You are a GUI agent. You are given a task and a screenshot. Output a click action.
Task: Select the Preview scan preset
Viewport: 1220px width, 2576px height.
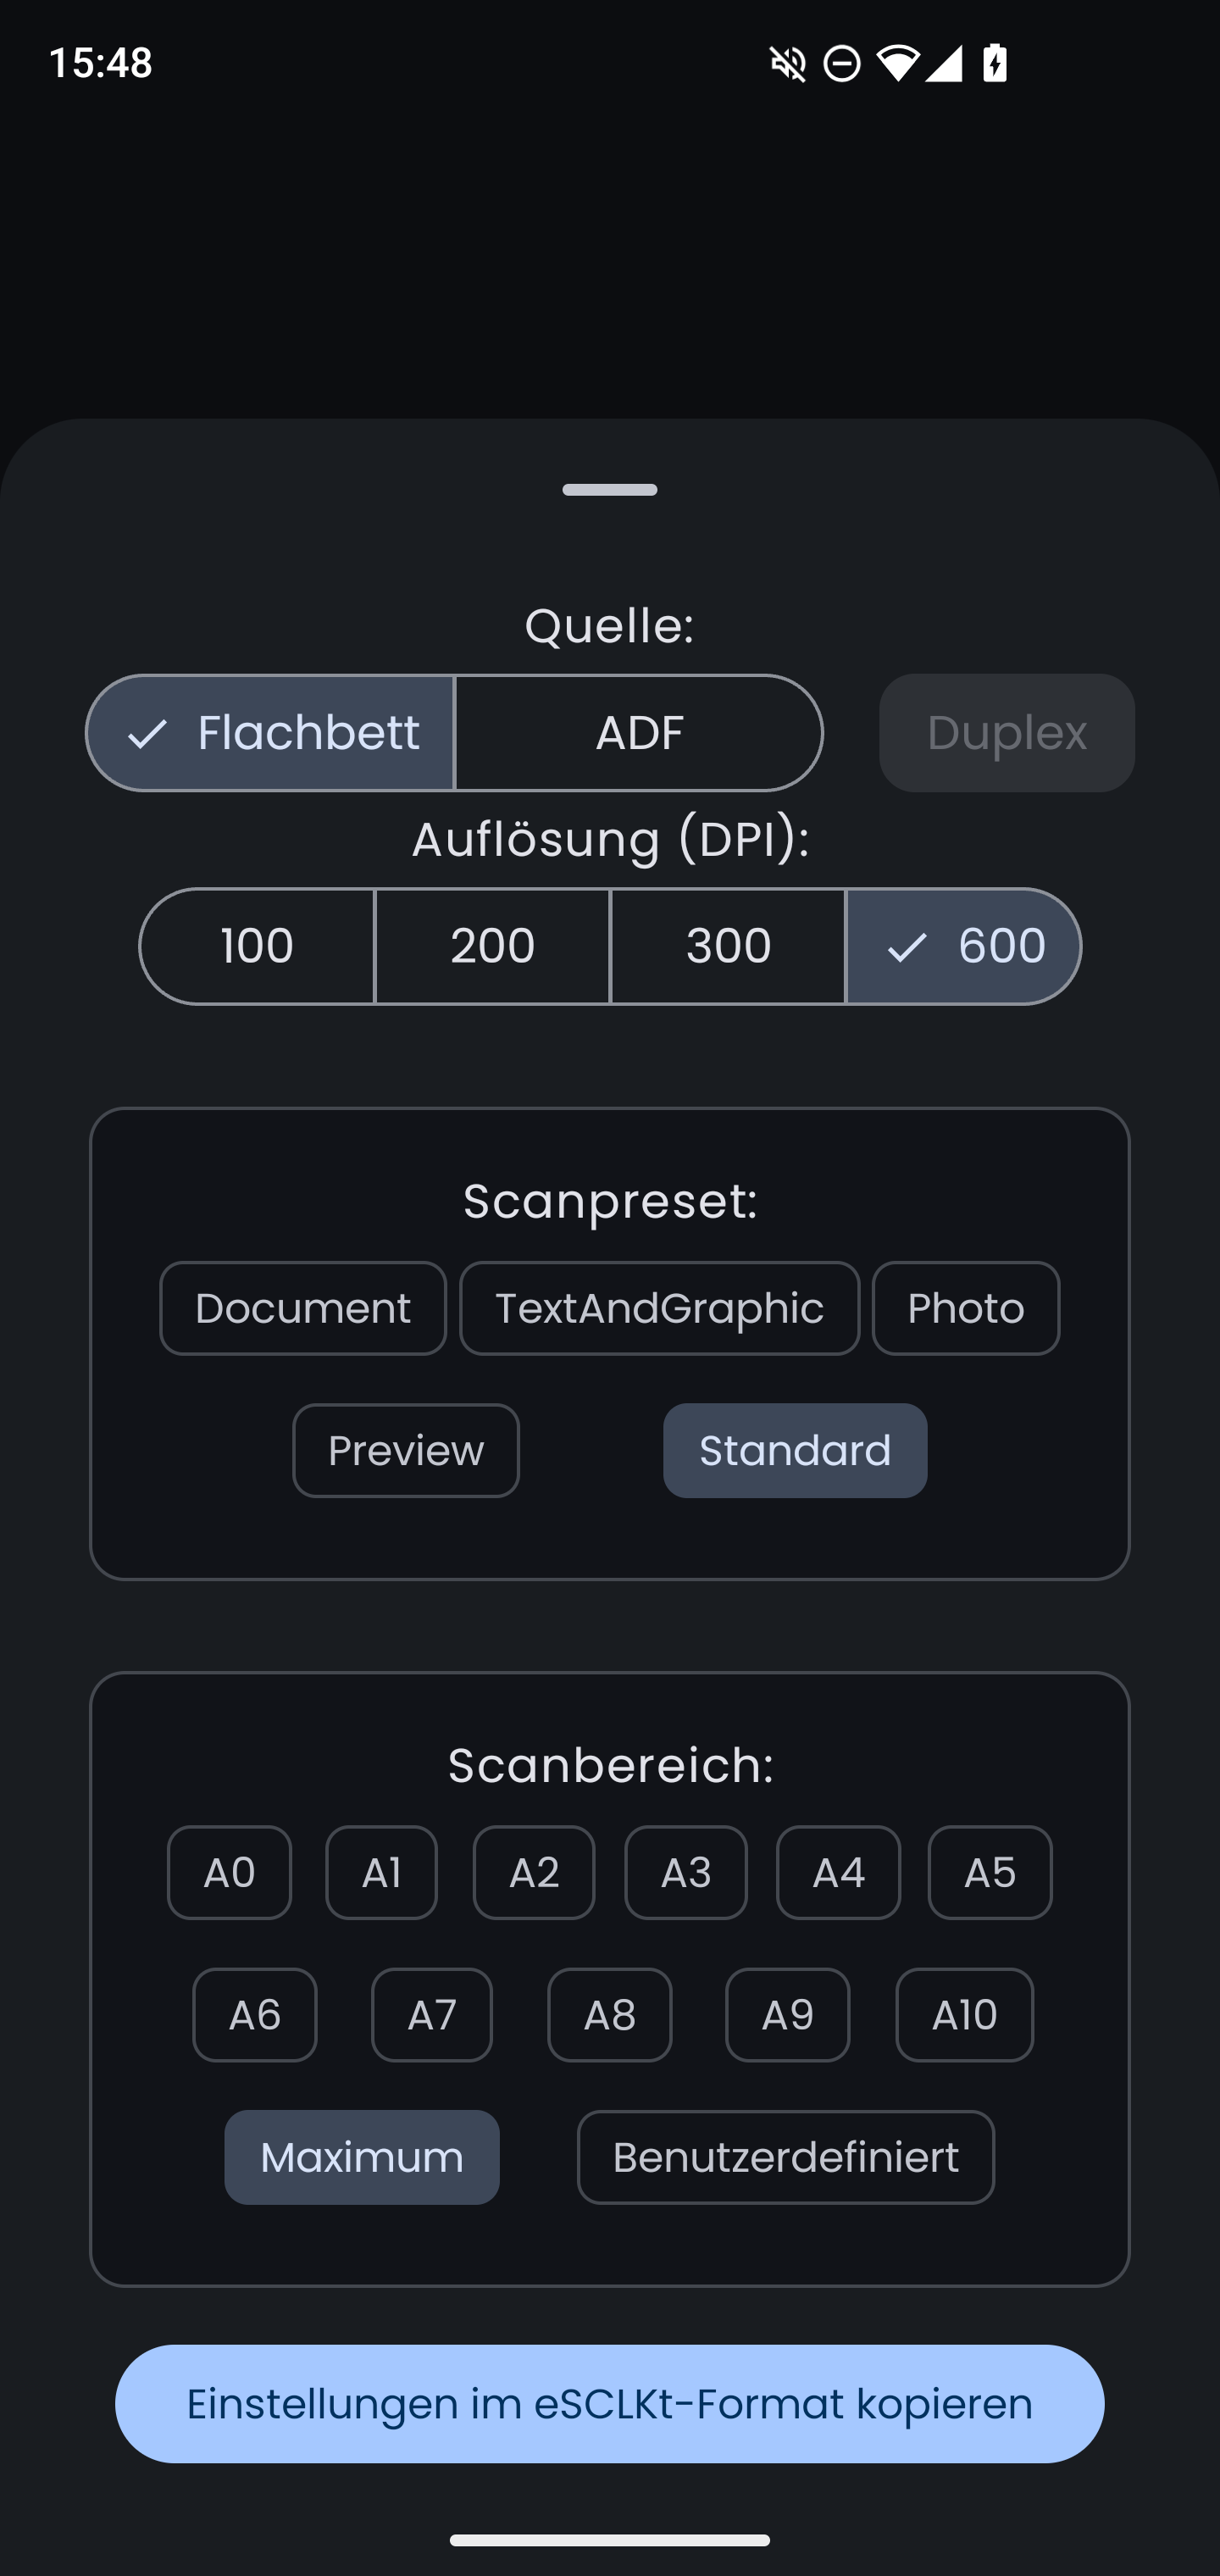[406, 1450]
